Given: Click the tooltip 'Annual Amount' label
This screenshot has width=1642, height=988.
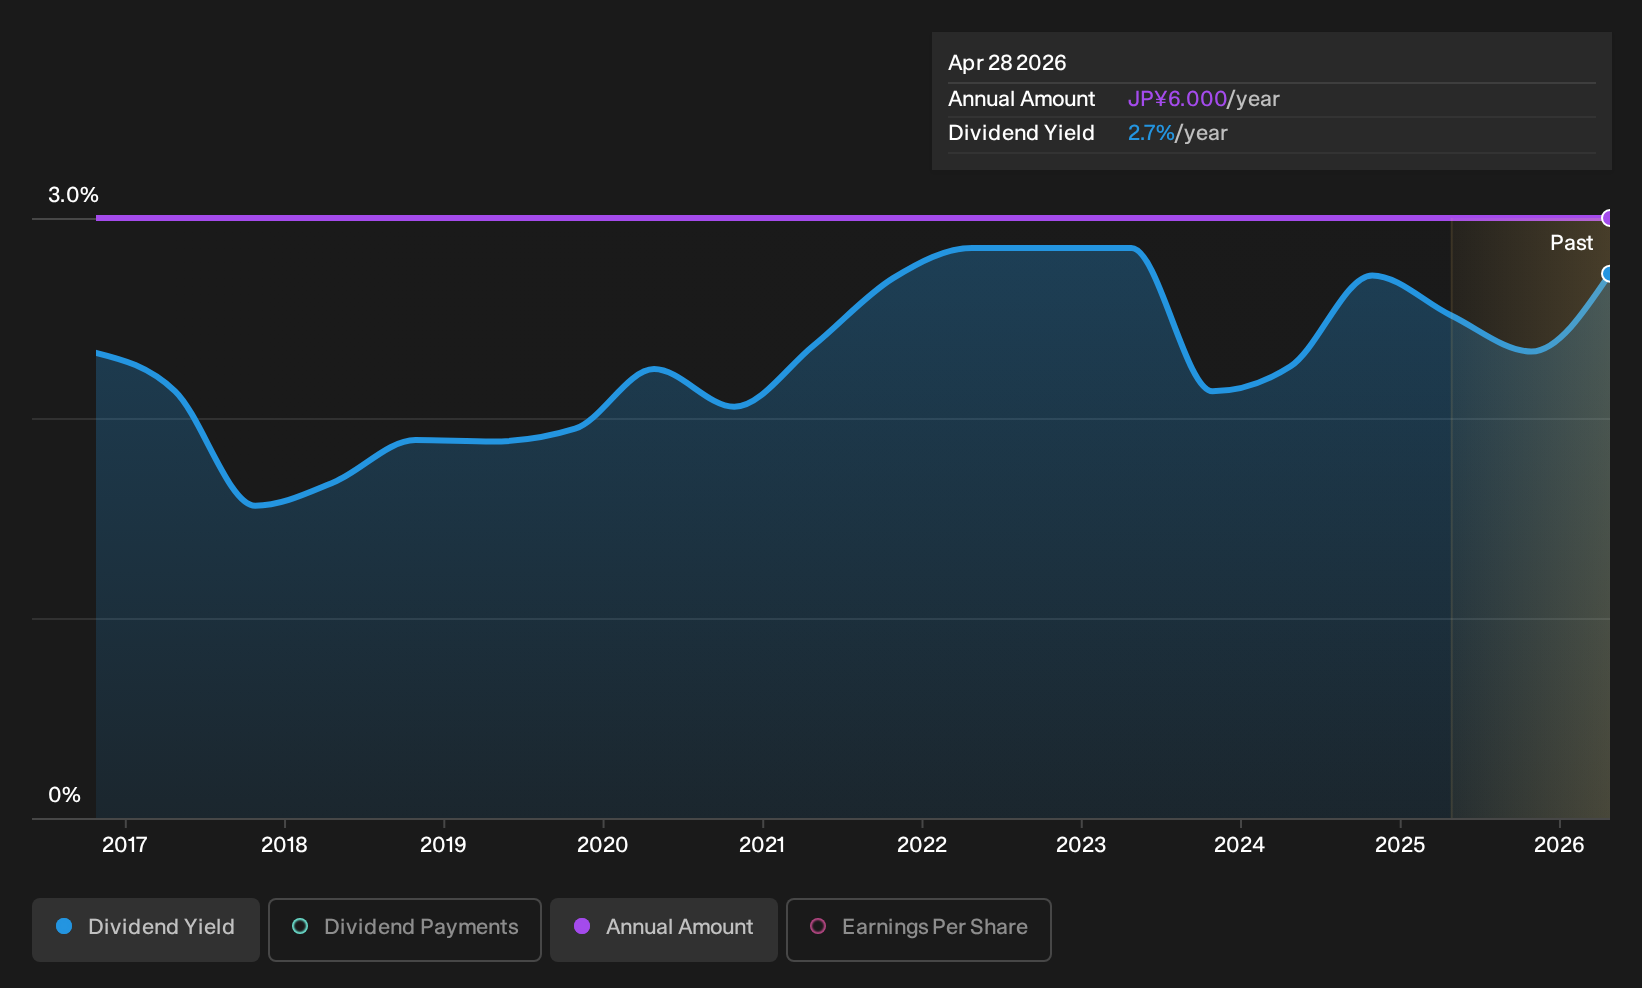Looking at the screenshot, I should 1022,99.
